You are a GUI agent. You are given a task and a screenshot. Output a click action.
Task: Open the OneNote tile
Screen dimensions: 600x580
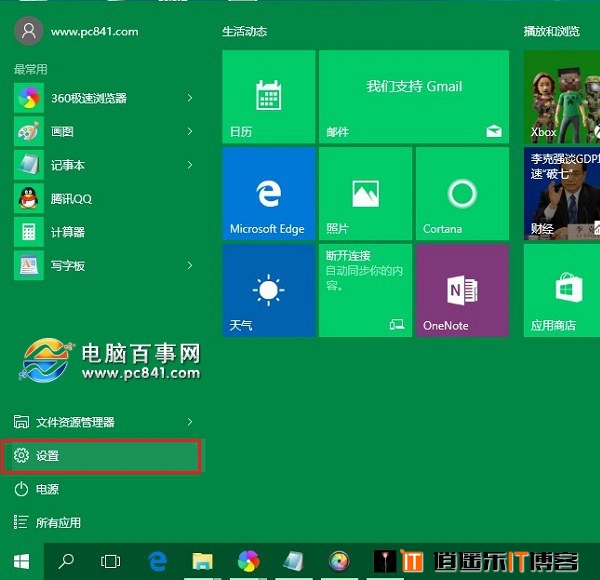462,291
